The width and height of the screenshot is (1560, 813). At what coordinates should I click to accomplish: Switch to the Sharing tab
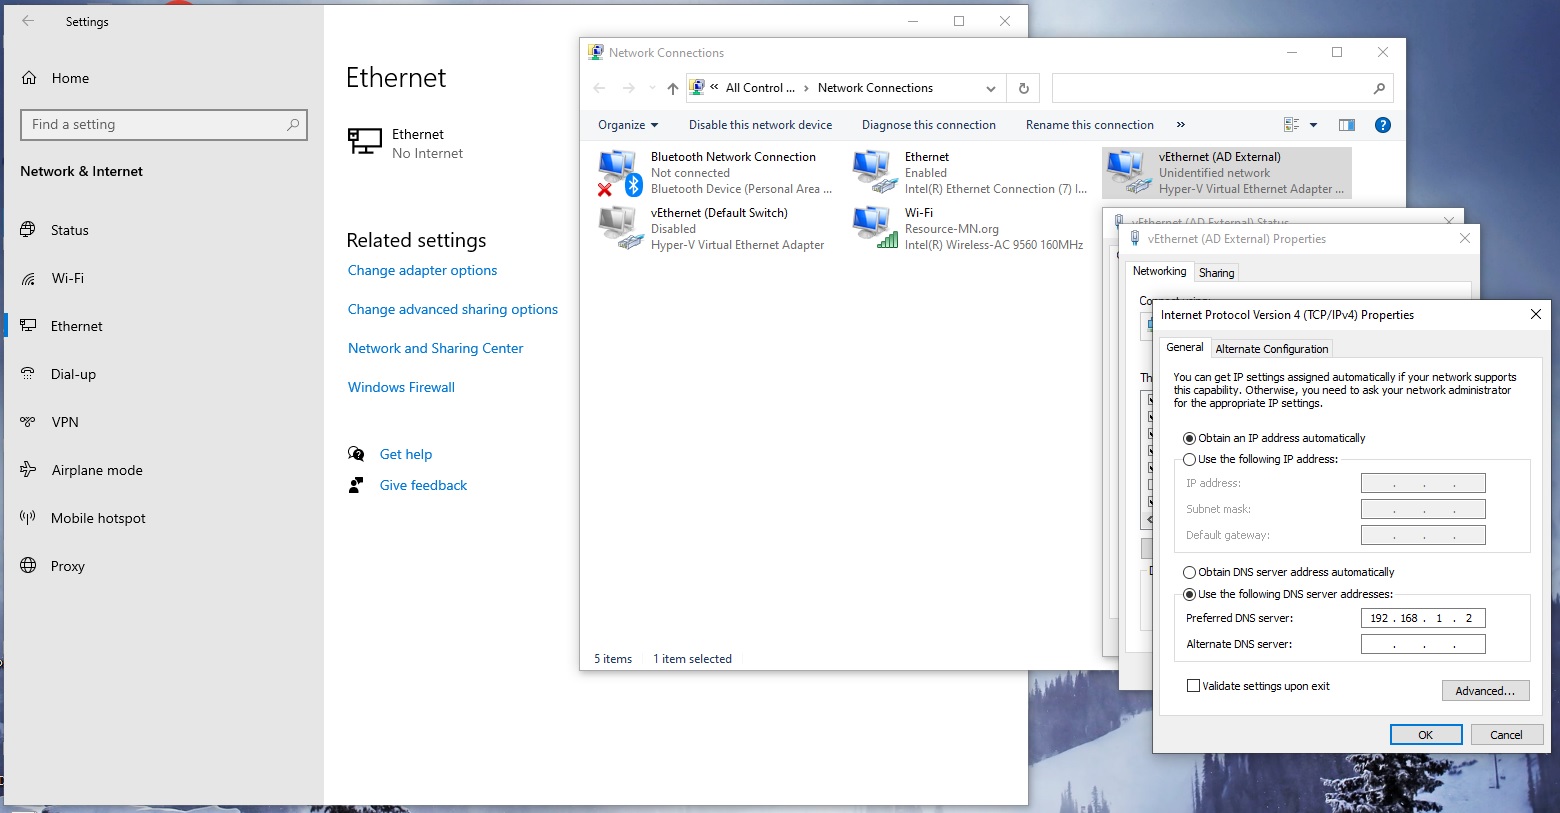point(1216,272)
